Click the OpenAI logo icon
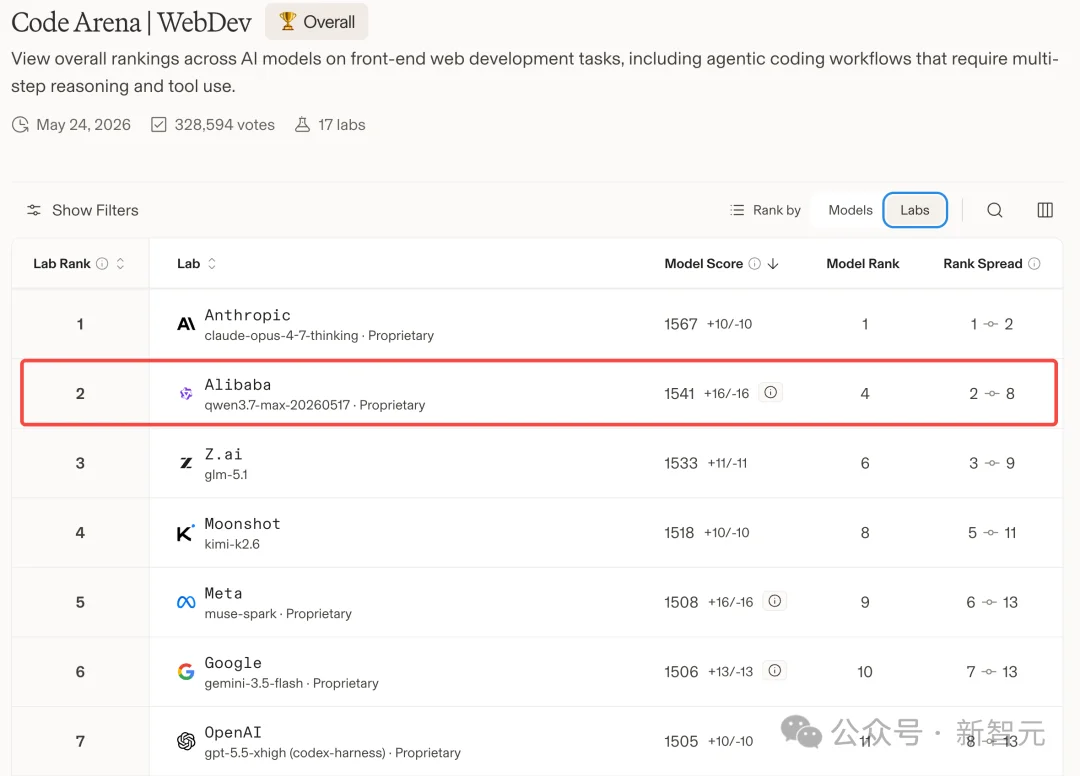The image size is (1080, 776). pyautogui.click(x=186, y=741)
